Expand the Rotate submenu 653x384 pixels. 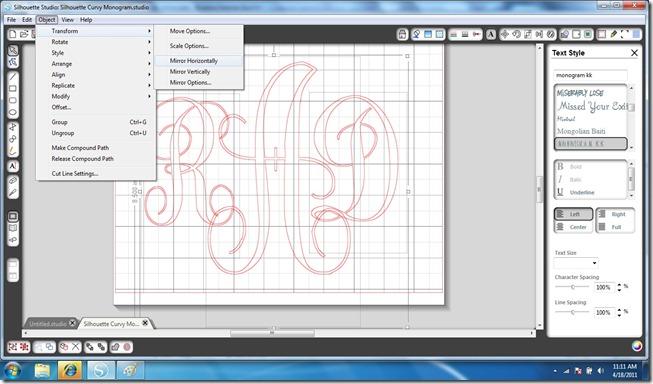point(96,42)
